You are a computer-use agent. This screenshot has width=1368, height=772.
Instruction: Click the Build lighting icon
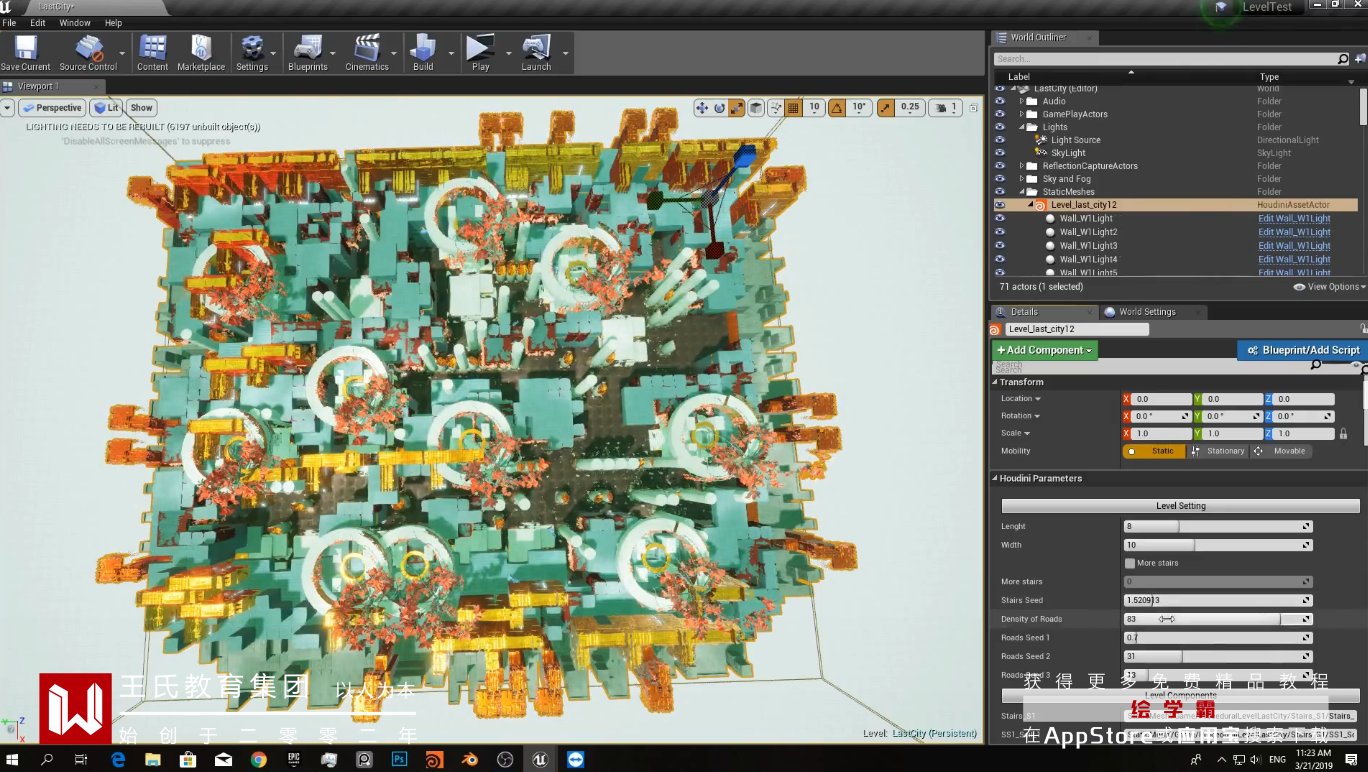[423, 49]
